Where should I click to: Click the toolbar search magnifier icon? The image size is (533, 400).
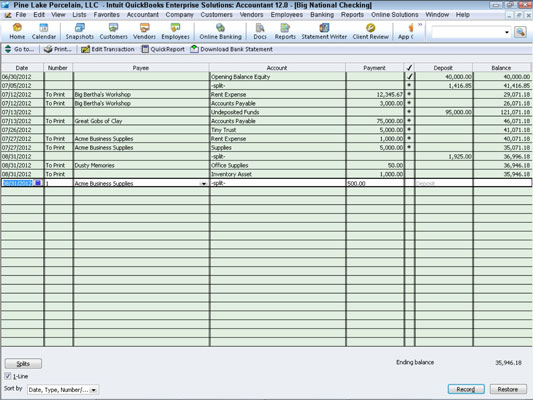click(520, 32)
